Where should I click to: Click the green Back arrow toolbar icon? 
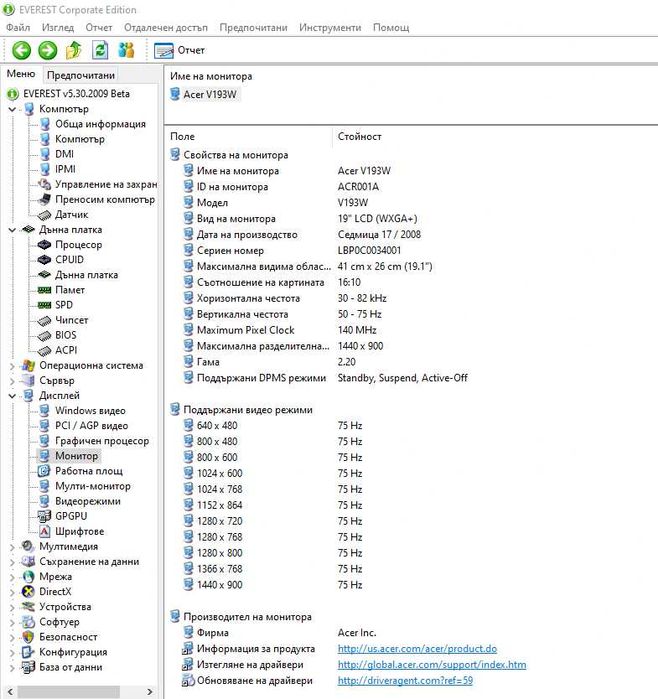(21, 50)
